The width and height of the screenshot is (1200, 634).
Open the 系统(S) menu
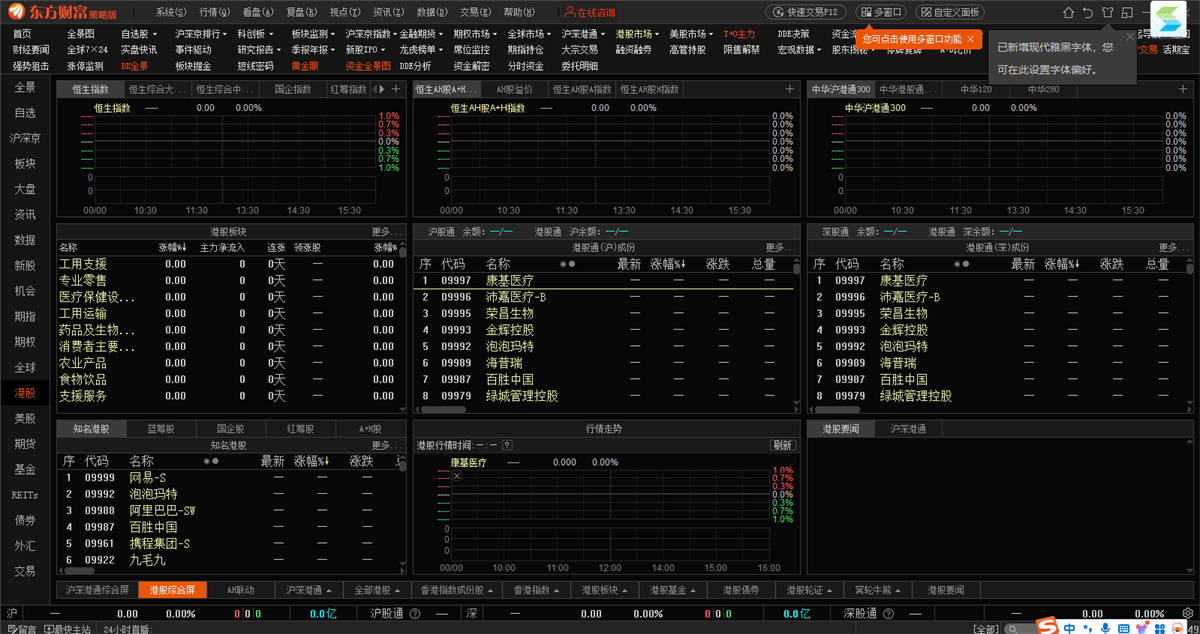tap(172, 13)
